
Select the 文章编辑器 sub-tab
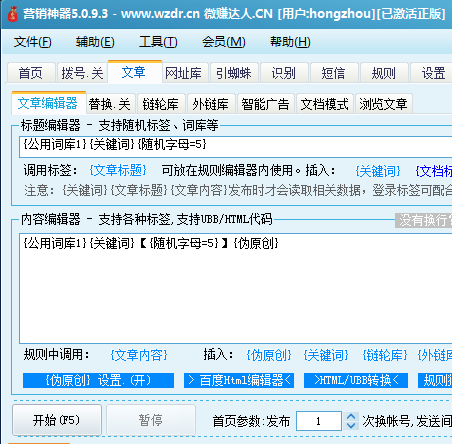48,103
